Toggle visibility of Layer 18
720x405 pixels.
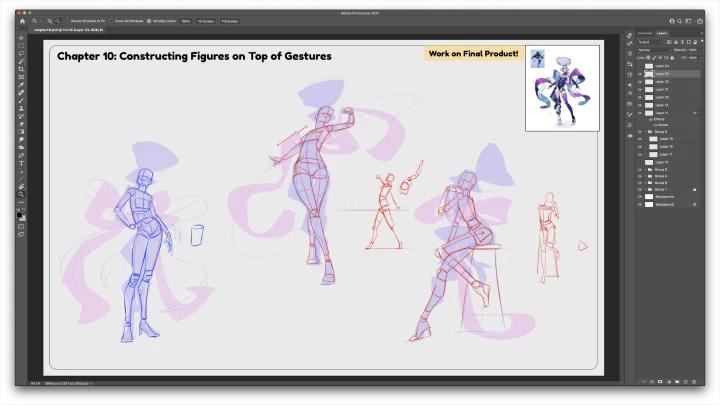point(640,146)
